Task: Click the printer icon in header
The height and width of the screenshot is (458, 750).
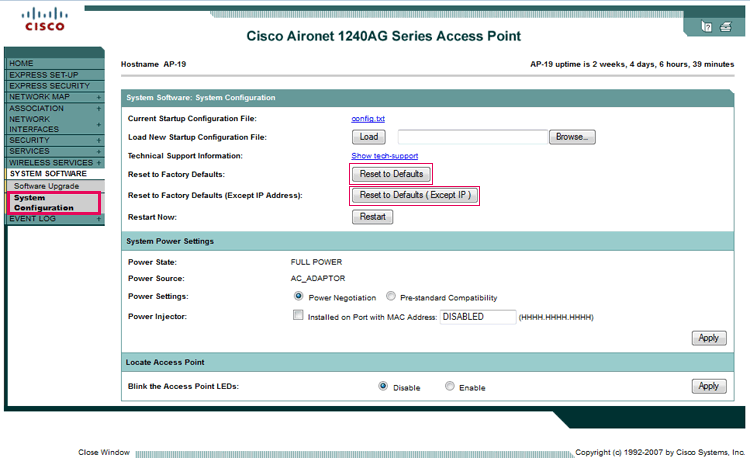Action: pyautogui.click(x=726, y=27)
